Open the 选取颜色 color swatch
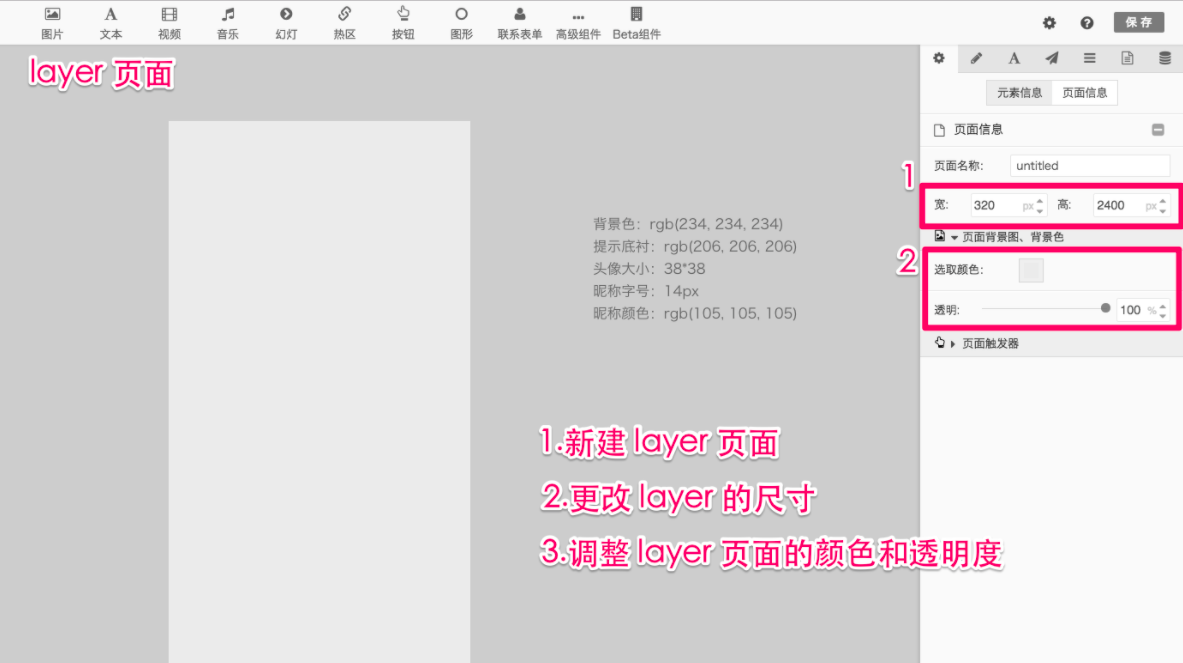This screenshot has width=1183, height=663. pyautogui.click(x=1031, y=270)
